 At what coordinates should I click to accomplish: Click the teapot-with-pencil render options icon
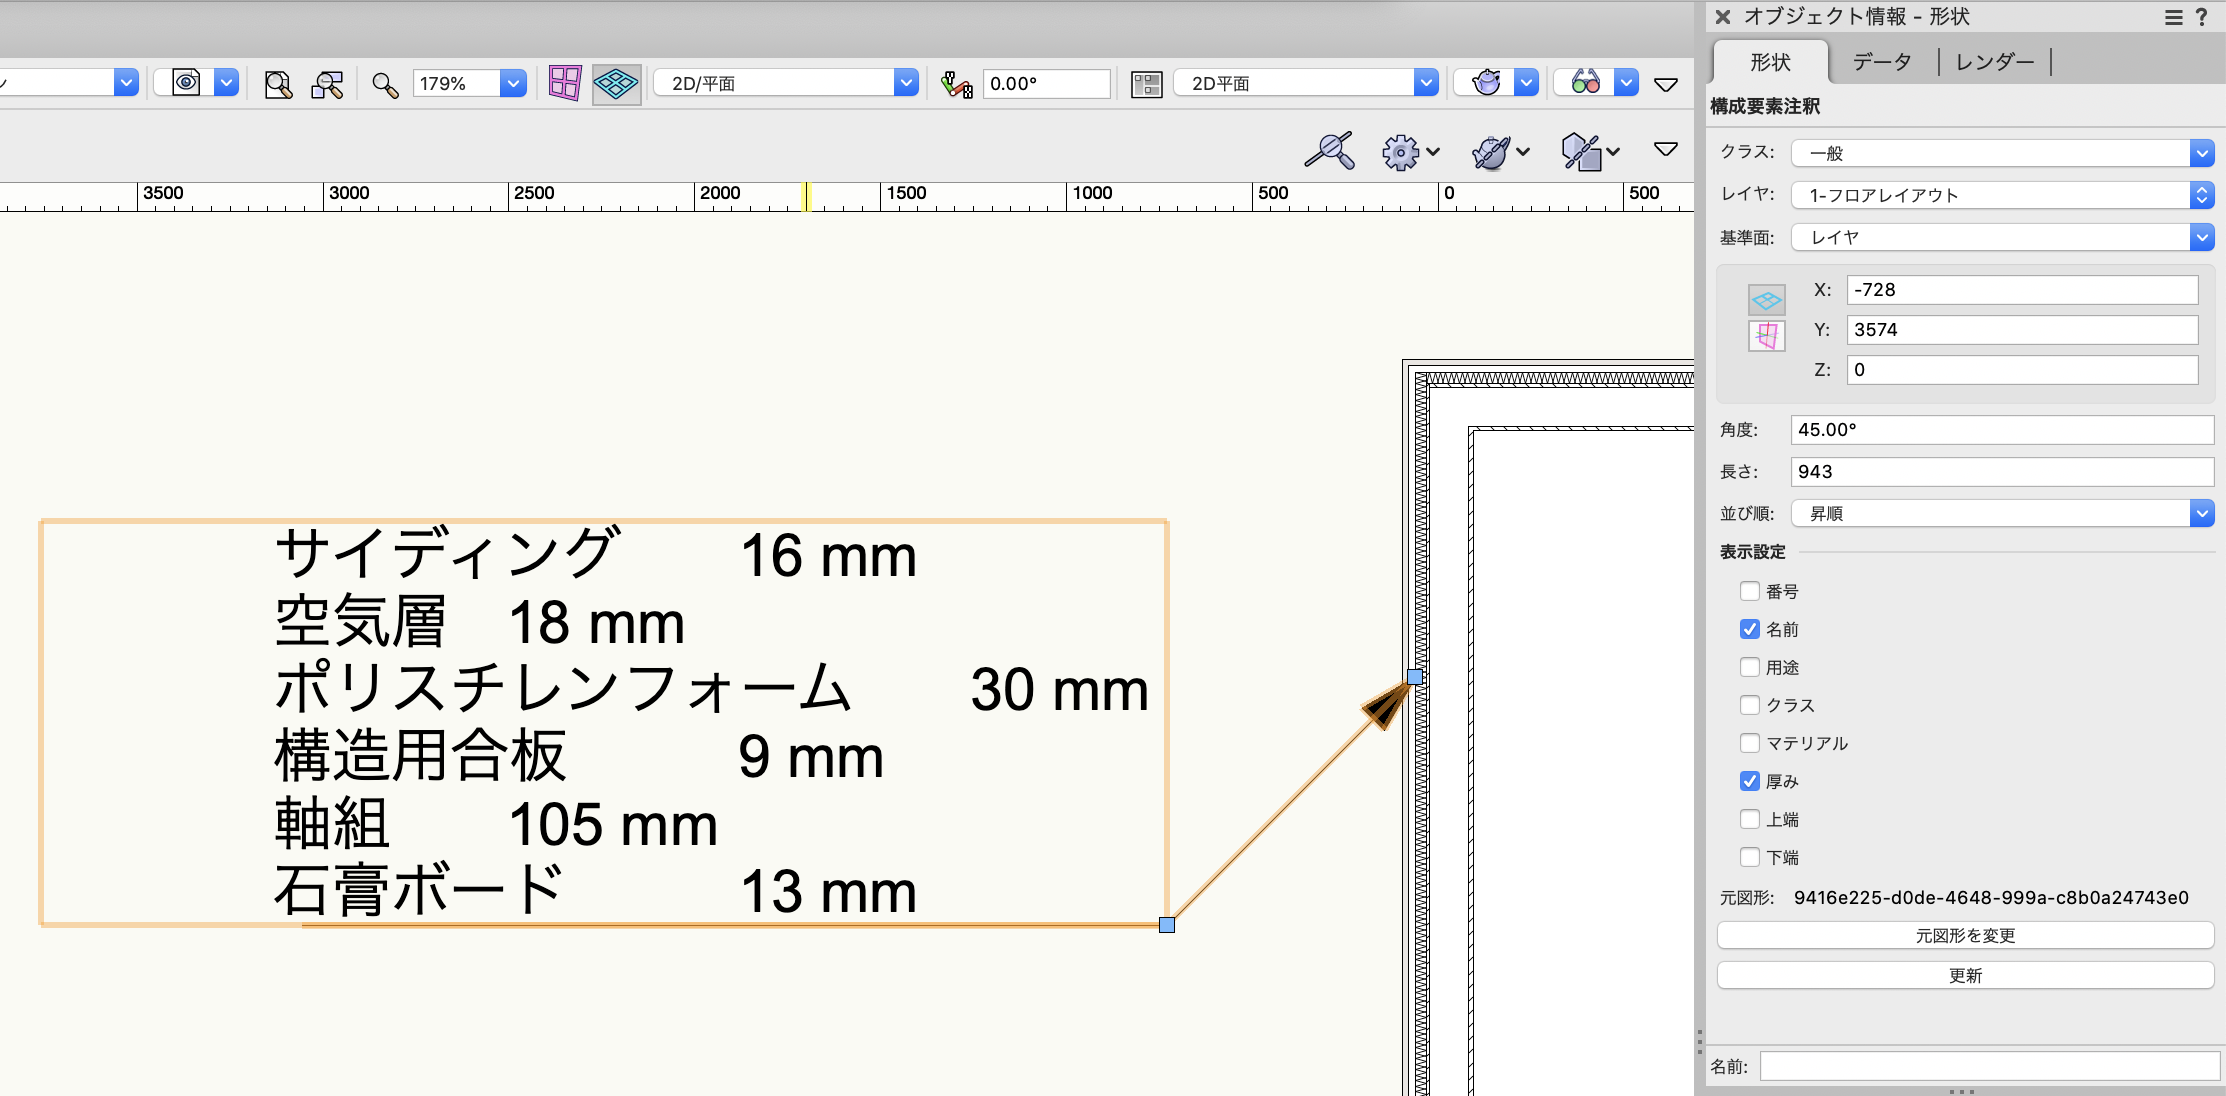click(x=1499, y=152)
